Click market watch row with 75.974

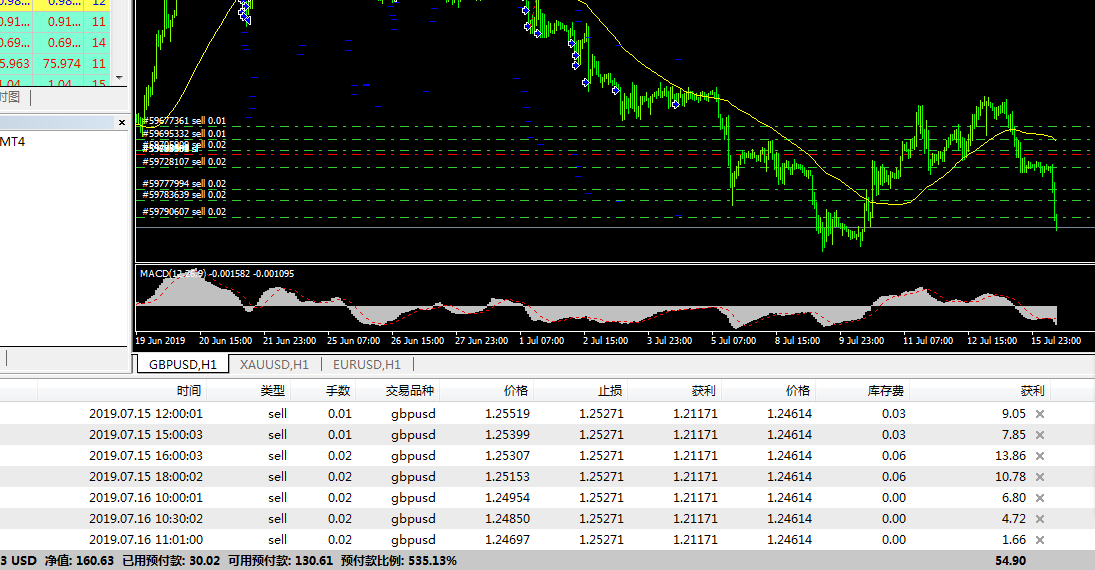tap(55, 64)
